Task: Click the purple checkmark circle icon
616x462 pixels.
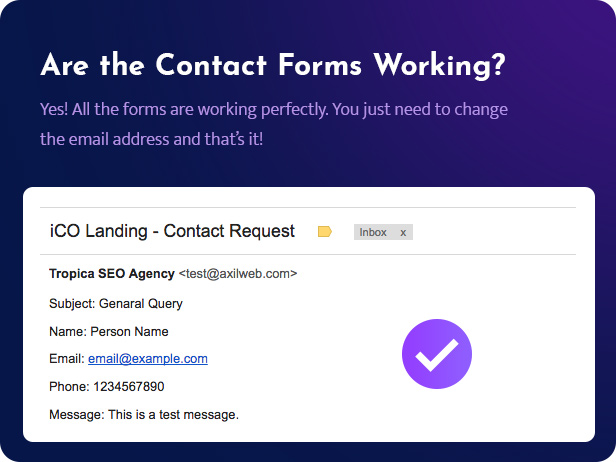Action: coord(437,354)
